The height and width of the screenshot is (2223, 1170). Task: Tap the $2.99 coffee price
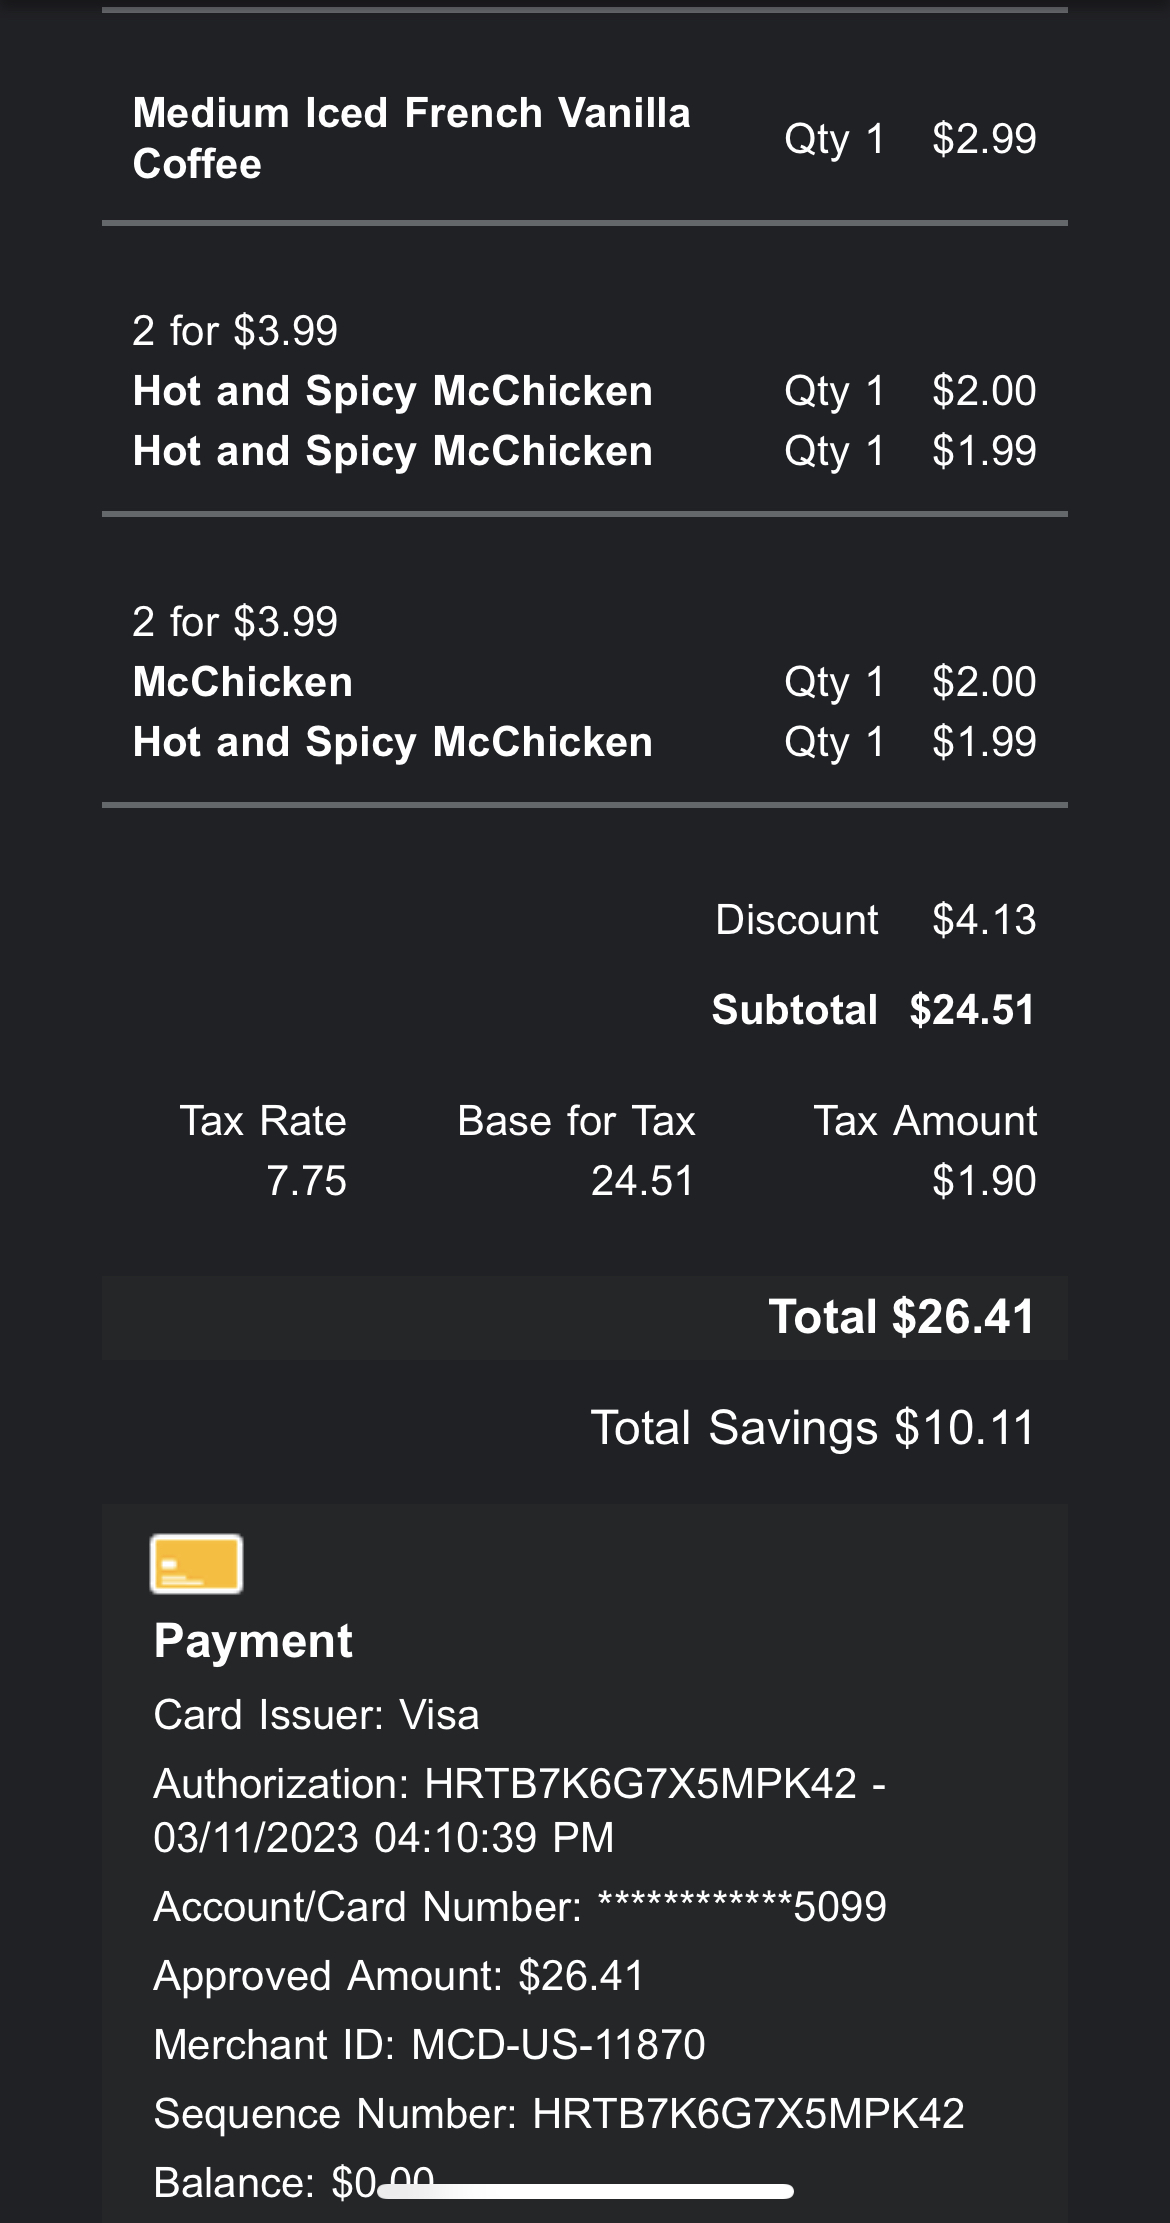tap(984, 139)
